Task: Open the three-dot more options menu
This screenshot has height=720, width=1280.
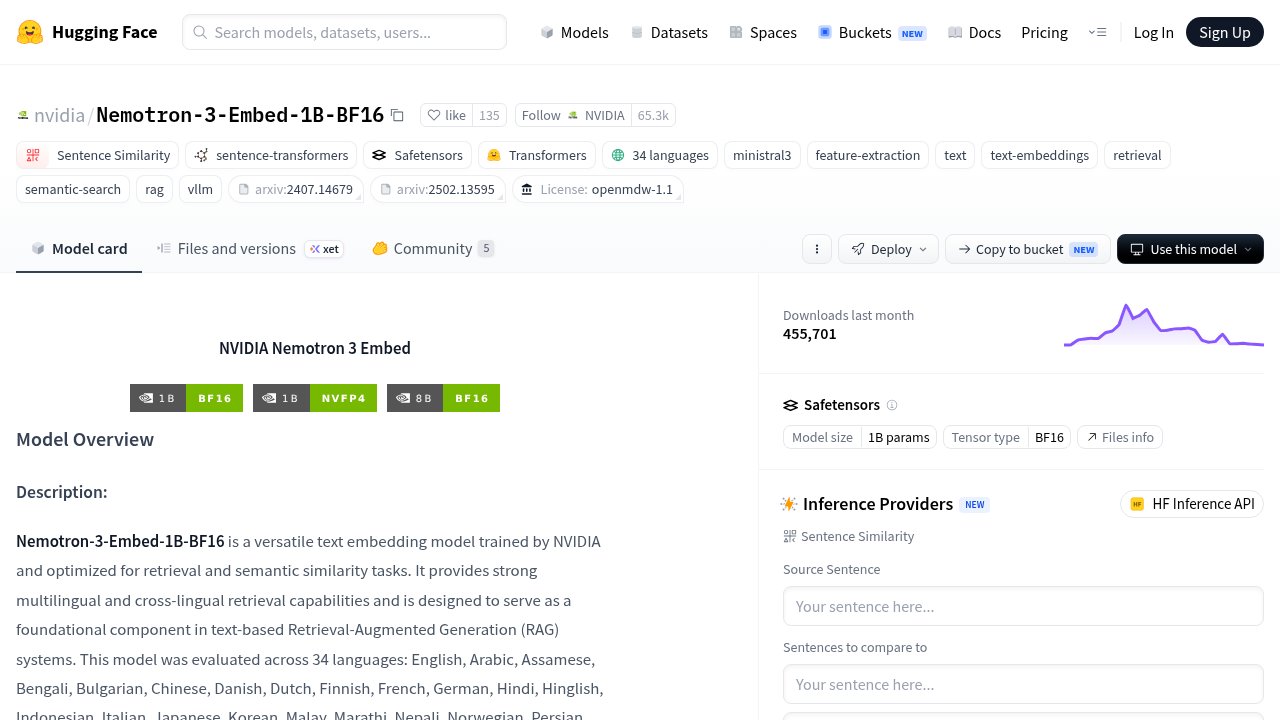Action: [817, 249]
